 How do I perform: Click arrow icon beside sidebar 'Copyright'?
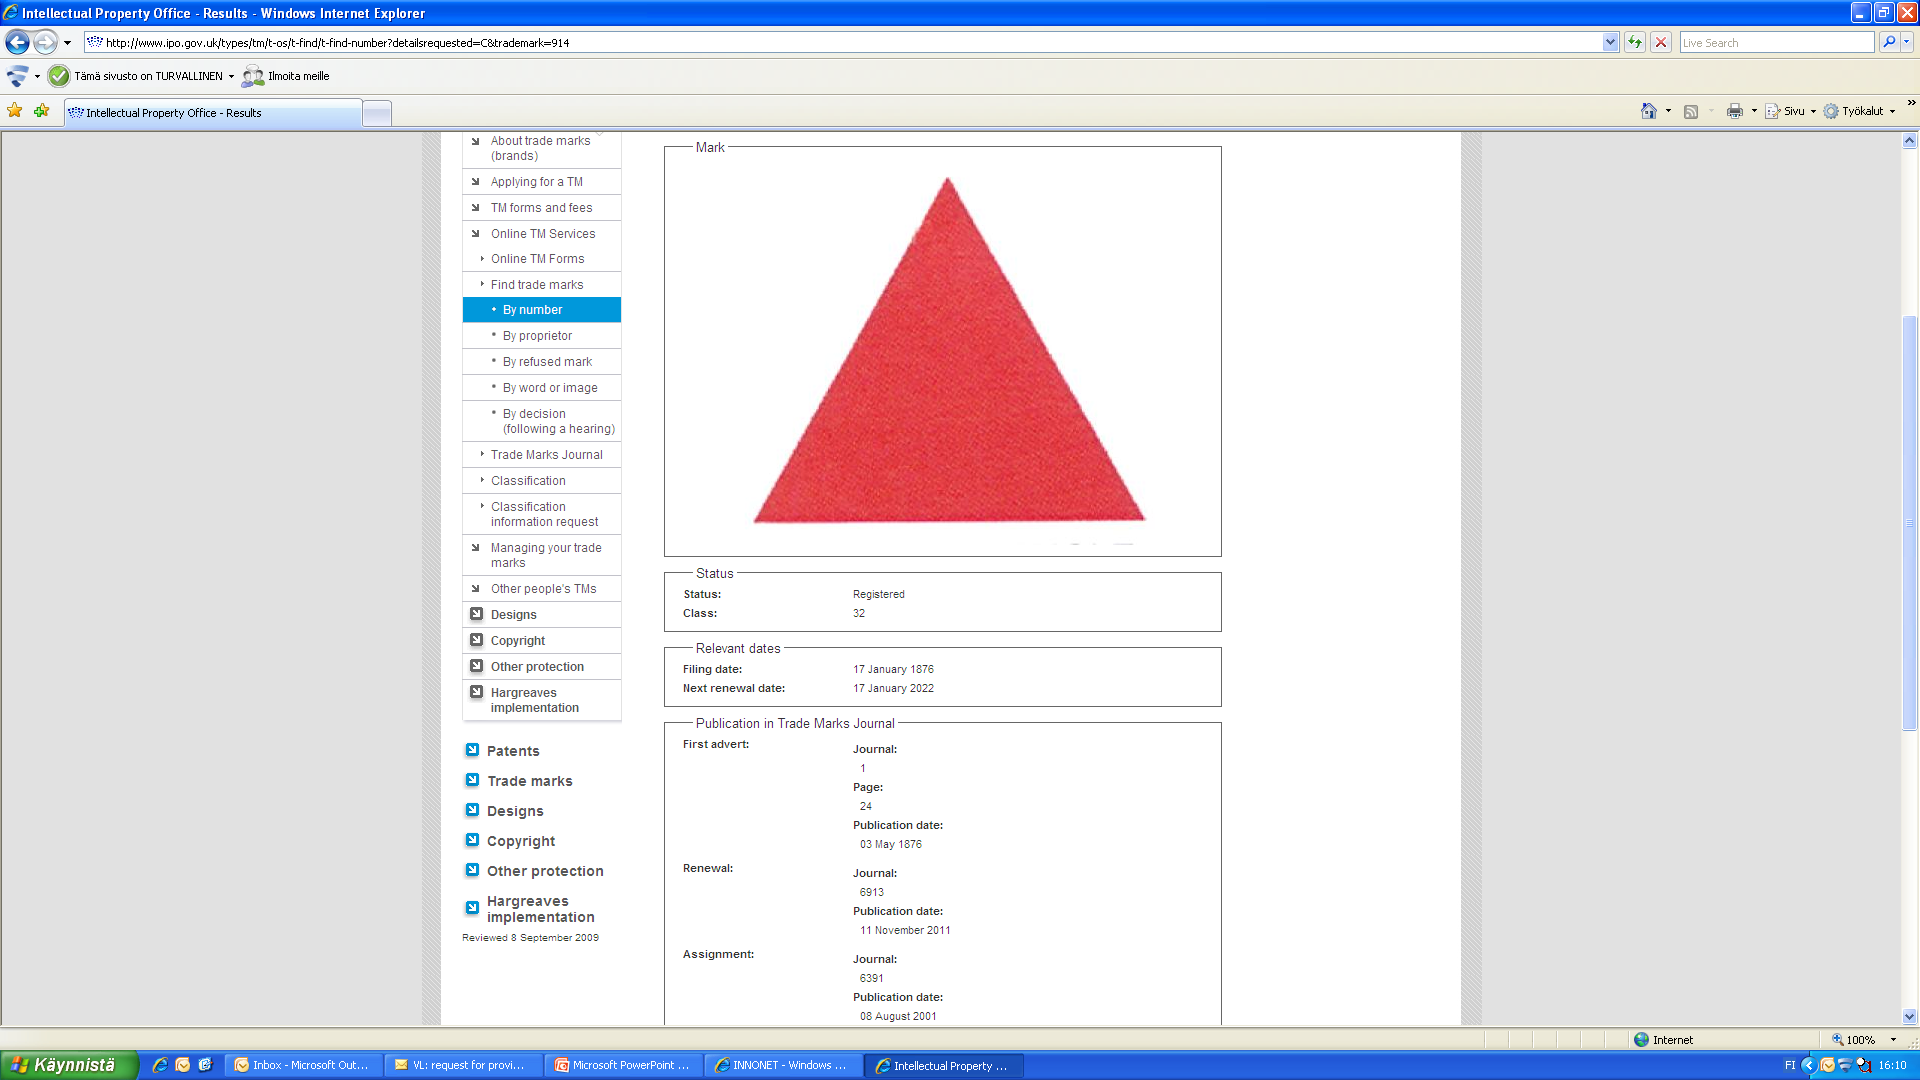pyautogui.click(x=476, y=640)
